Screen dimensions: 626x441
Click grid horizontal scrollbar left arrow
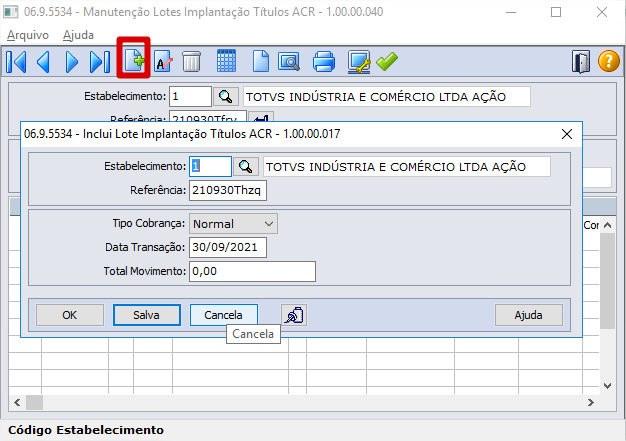(x=17, y=403)
